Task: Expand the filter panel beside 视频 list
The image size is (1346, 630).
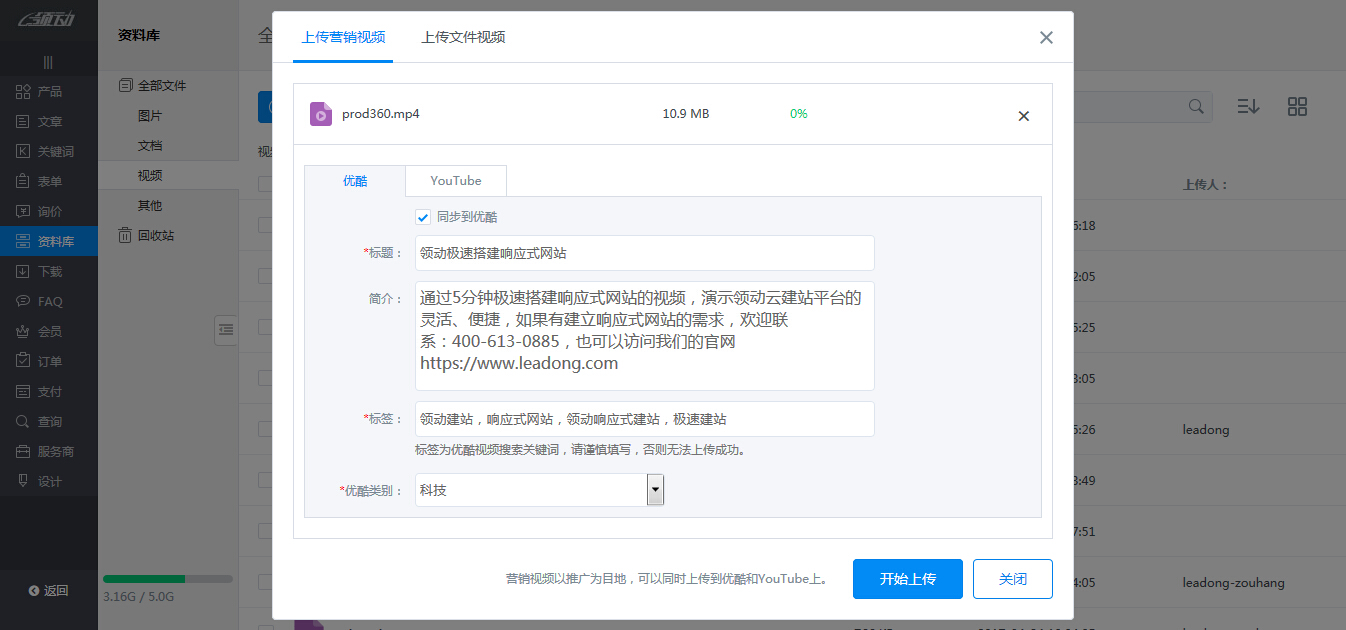Action: [x=226, y=330]
